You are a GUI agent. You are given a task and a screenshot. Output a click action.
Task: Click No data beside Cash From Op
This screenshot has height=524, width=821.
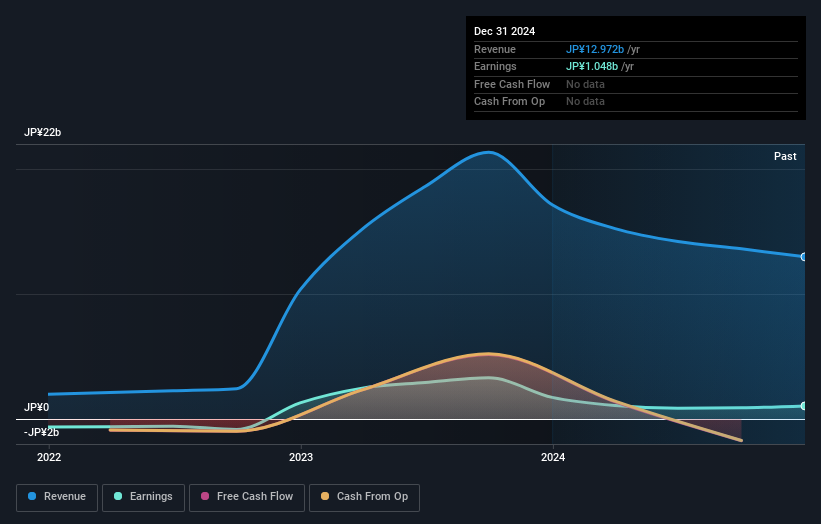pyautogui.click(x=585, y=102)
